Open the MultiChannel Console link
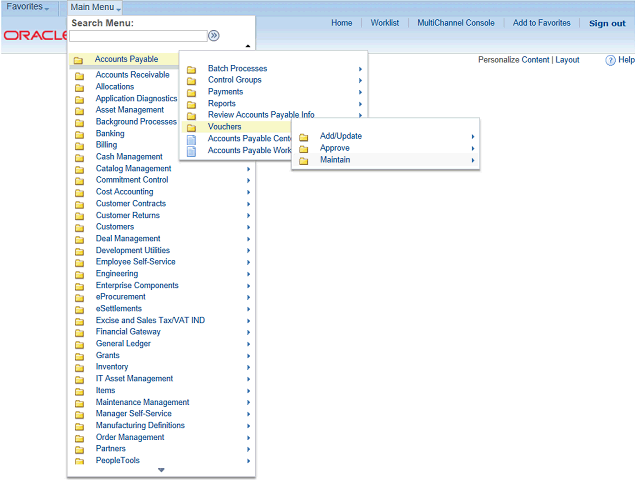 pyautogui.click(x=456, y=23)
